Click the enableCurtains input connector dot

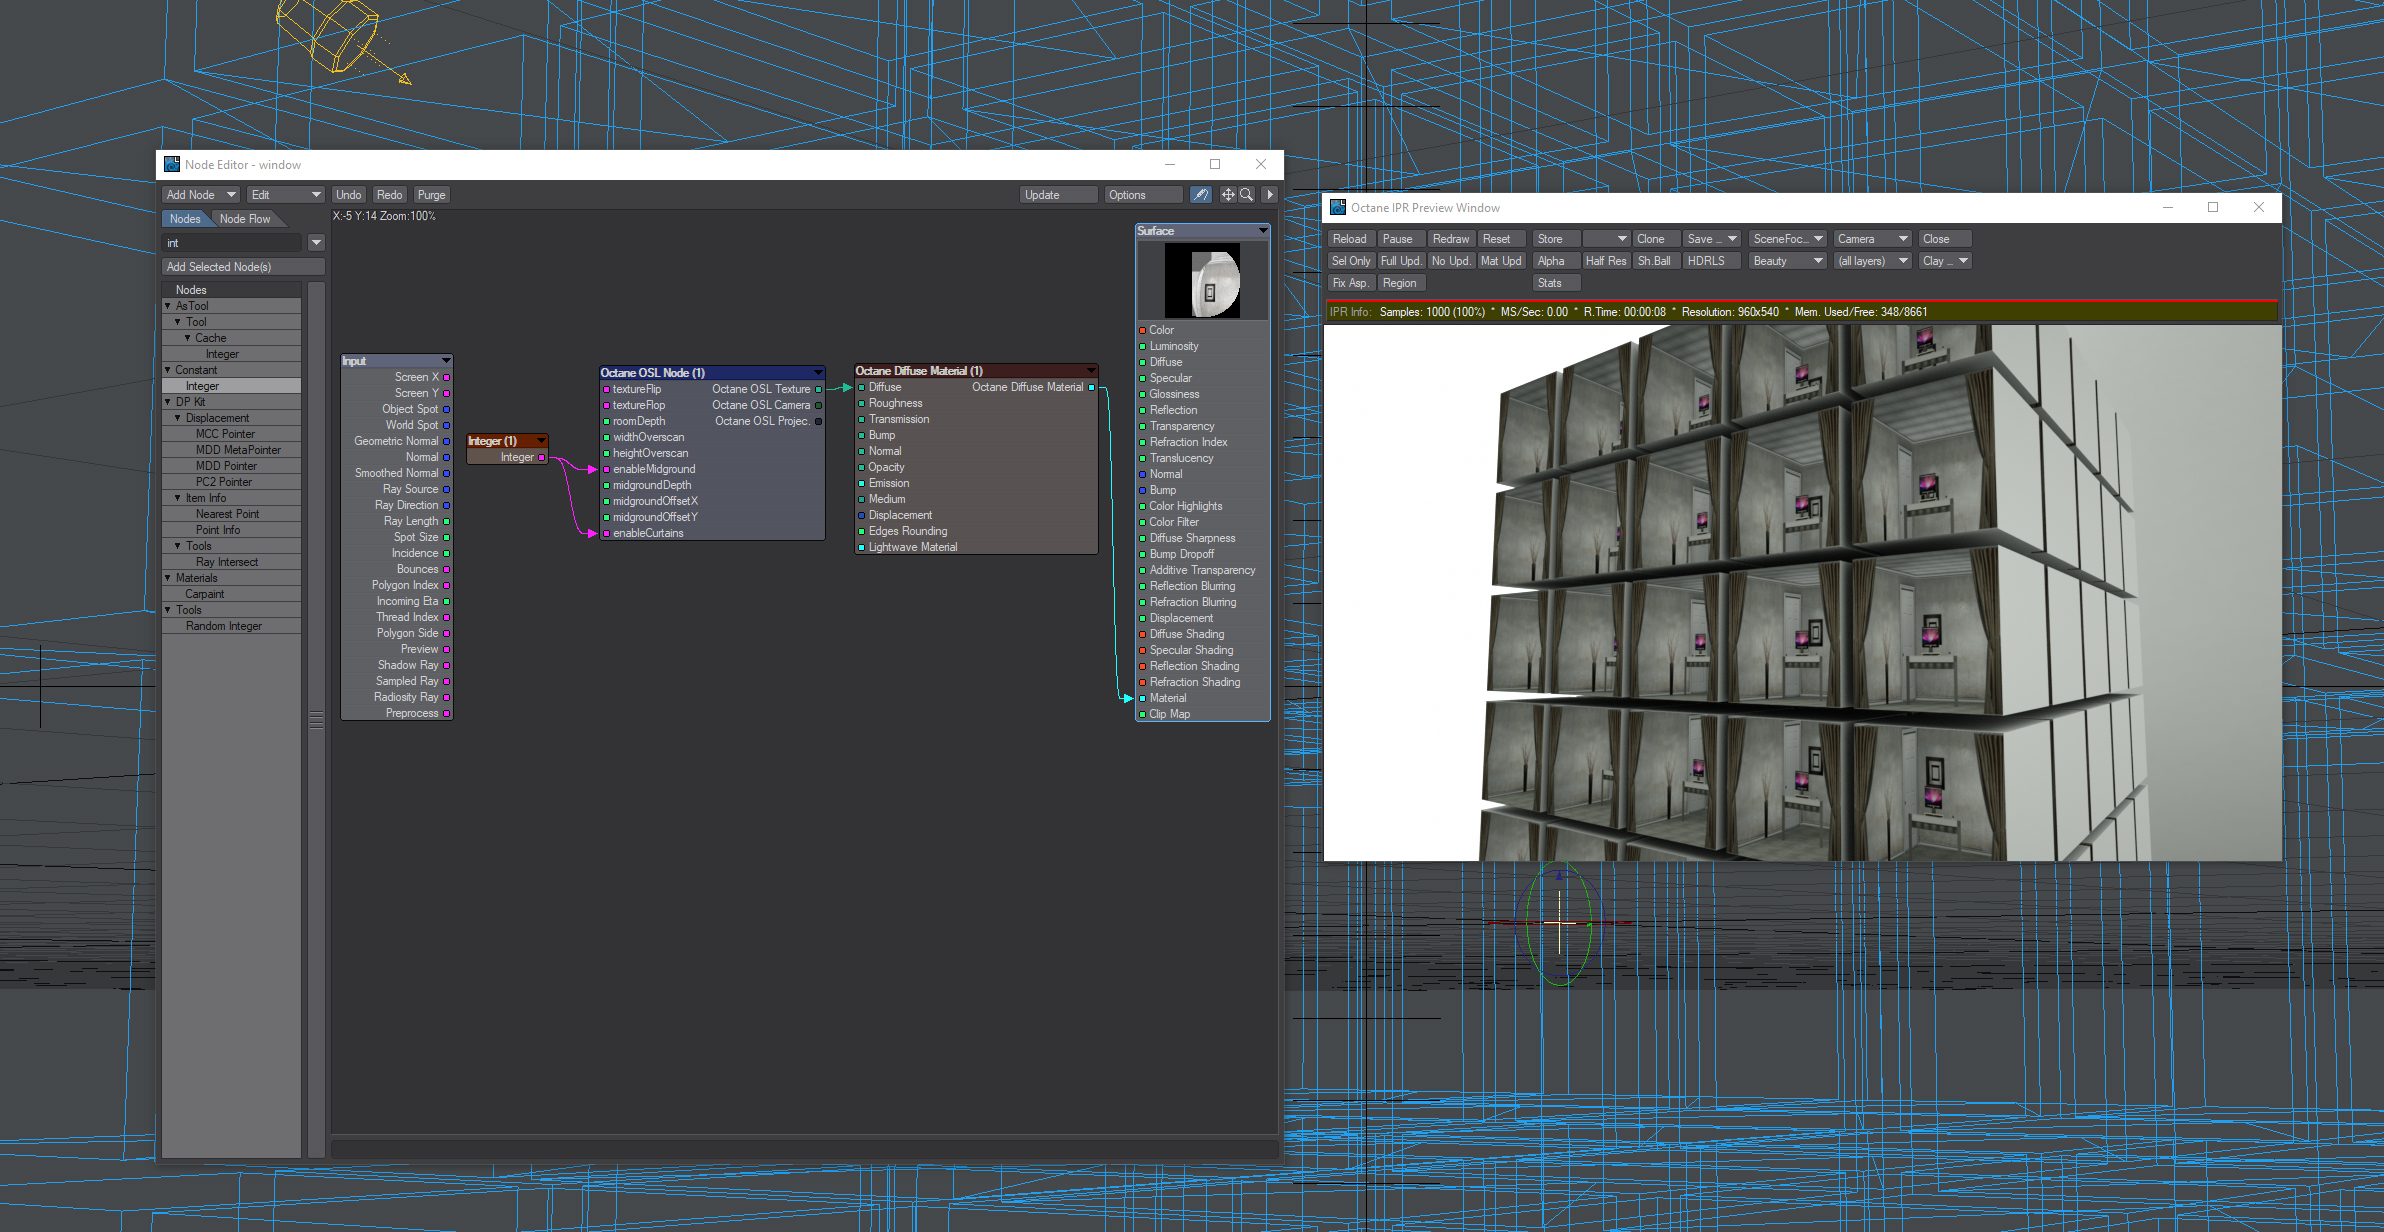(x=606, y=533)
